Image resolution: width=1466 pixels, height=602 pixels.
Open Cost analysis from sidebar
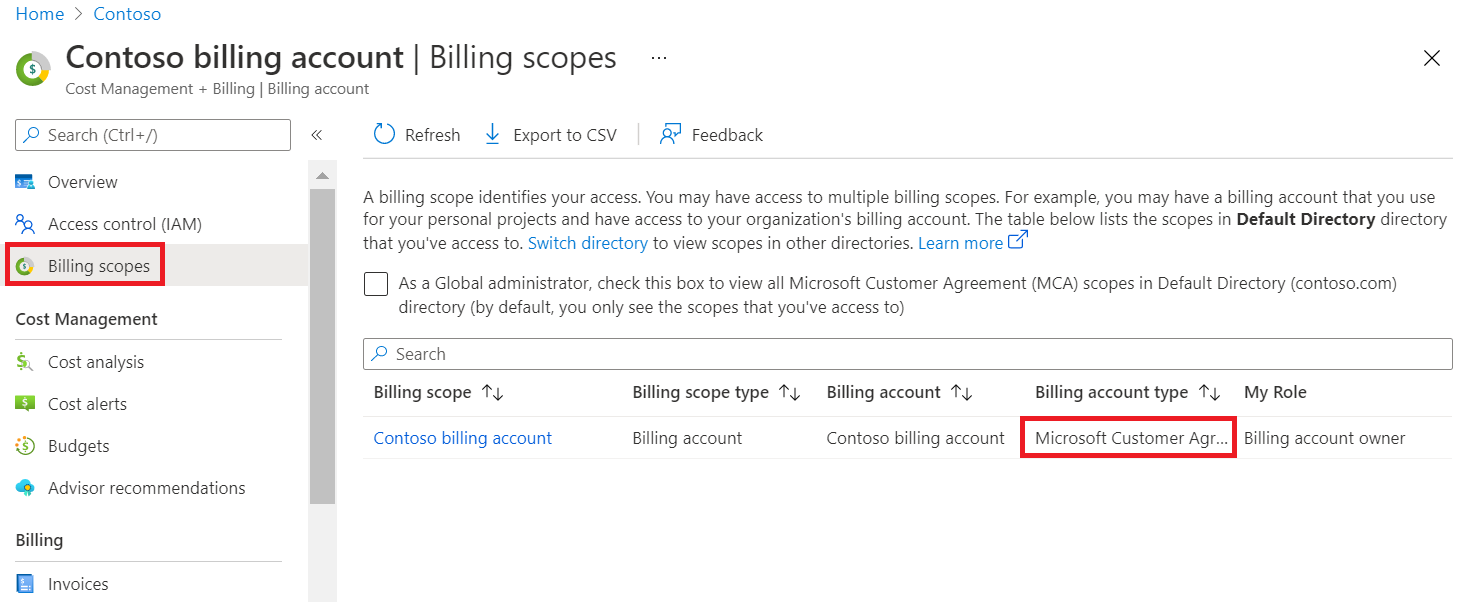pos(95,362)
